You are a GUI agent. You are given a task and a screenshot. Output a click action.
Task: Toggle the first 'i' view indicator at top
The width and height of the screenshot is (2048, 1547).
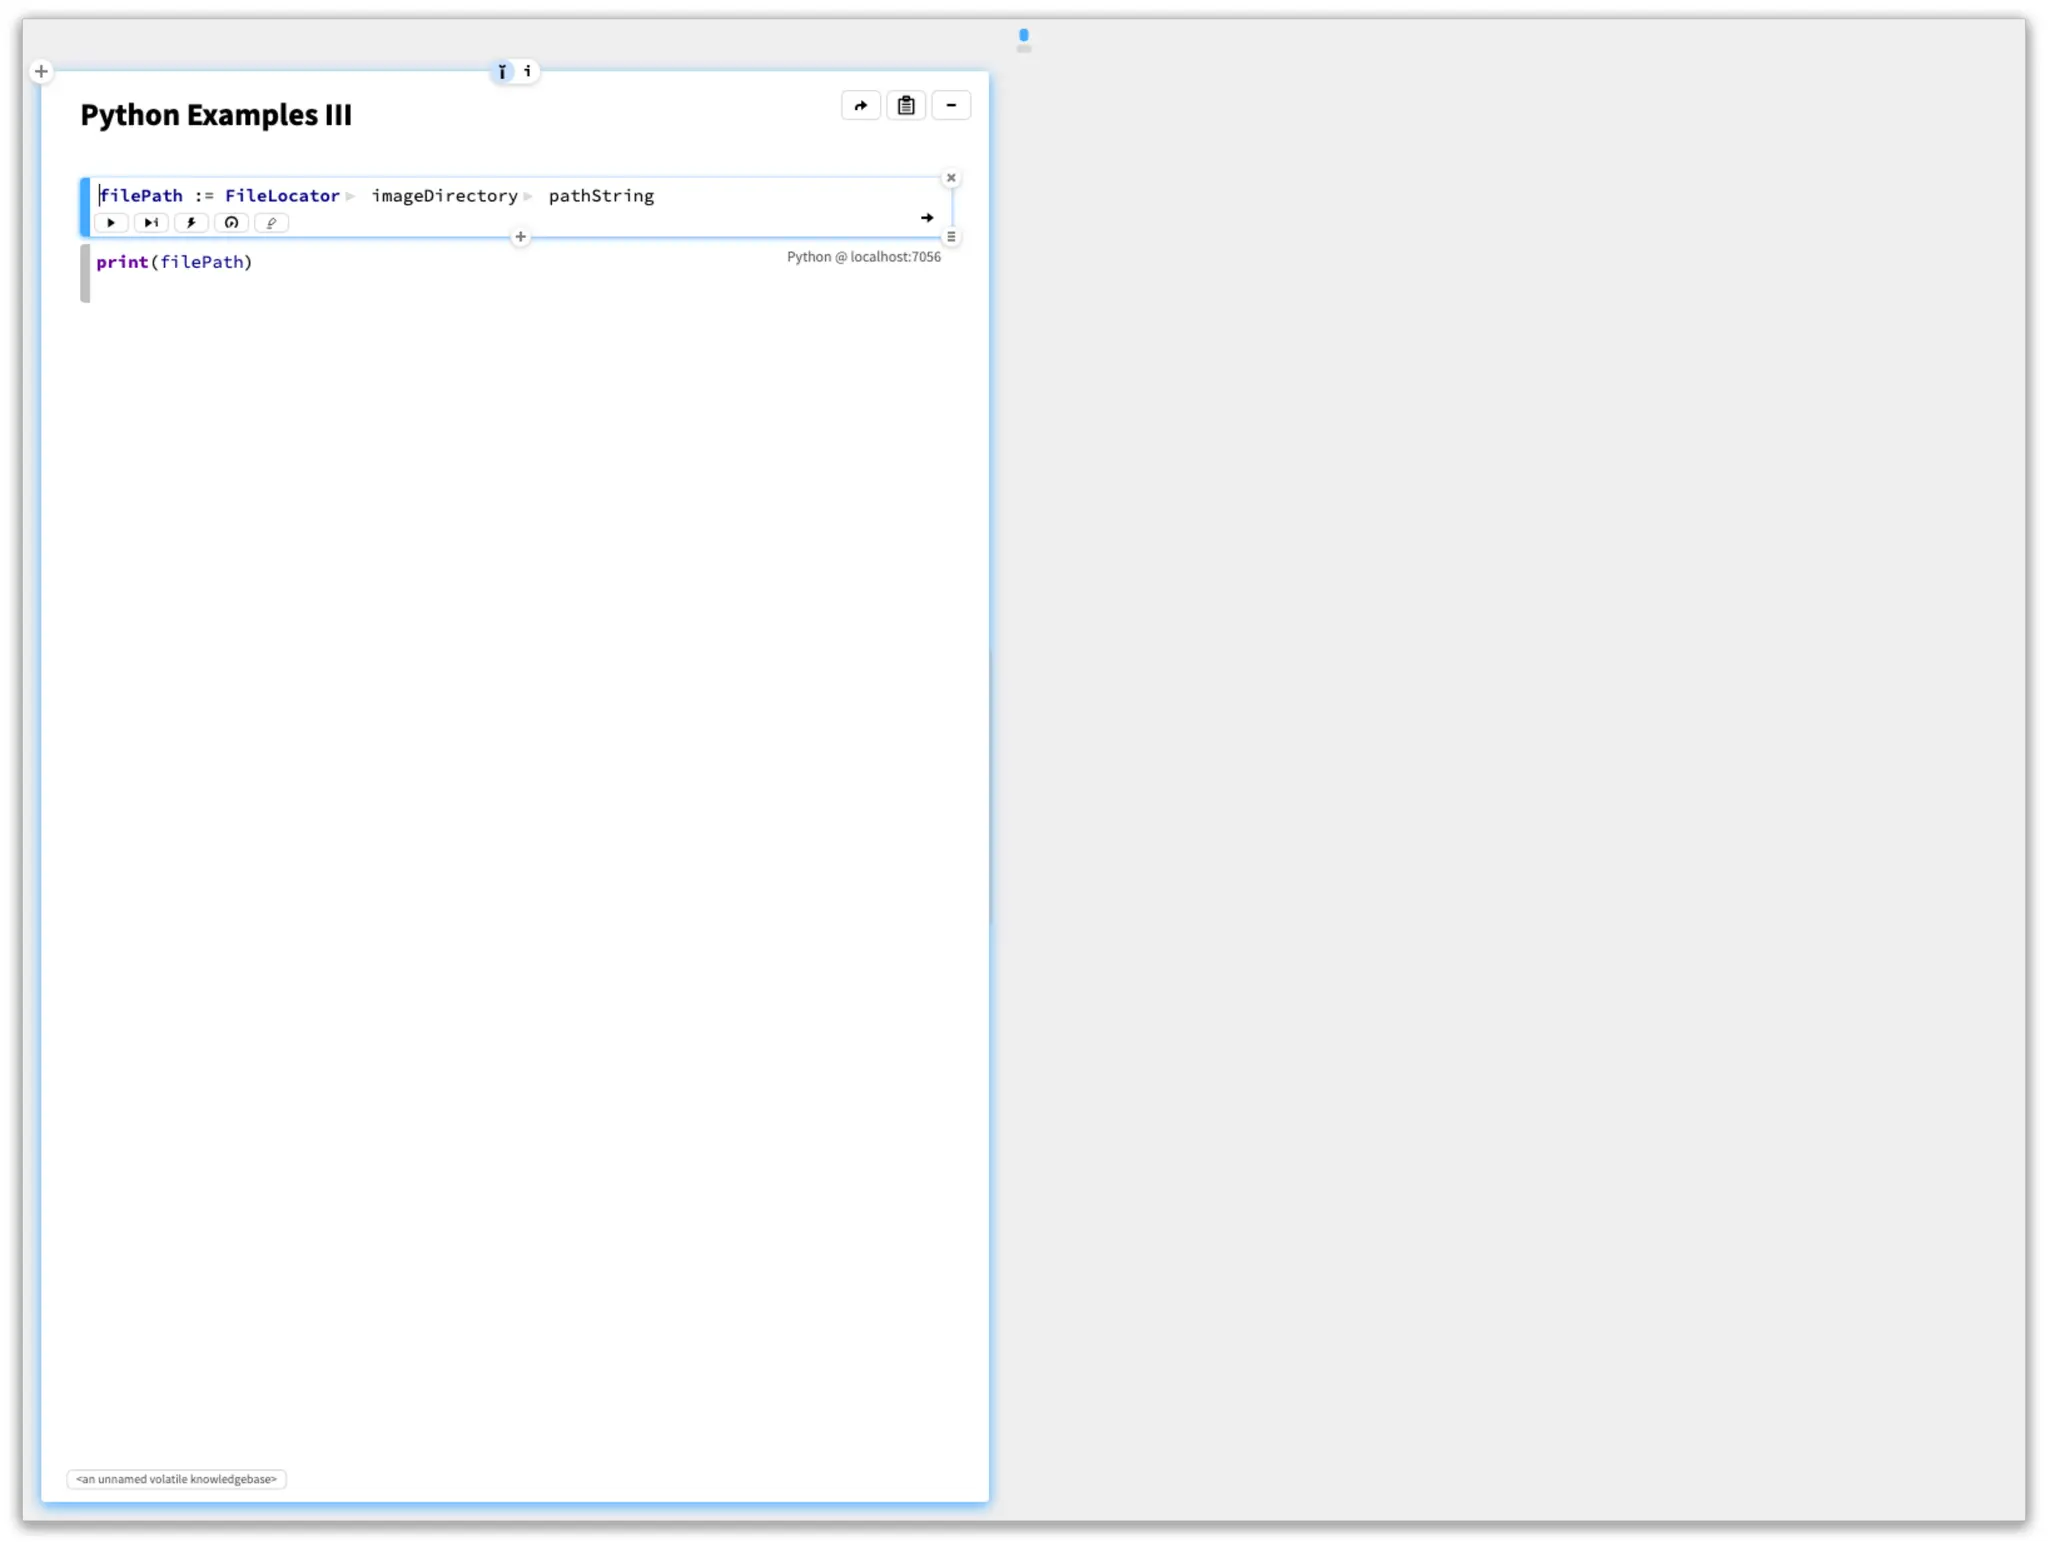502,72
